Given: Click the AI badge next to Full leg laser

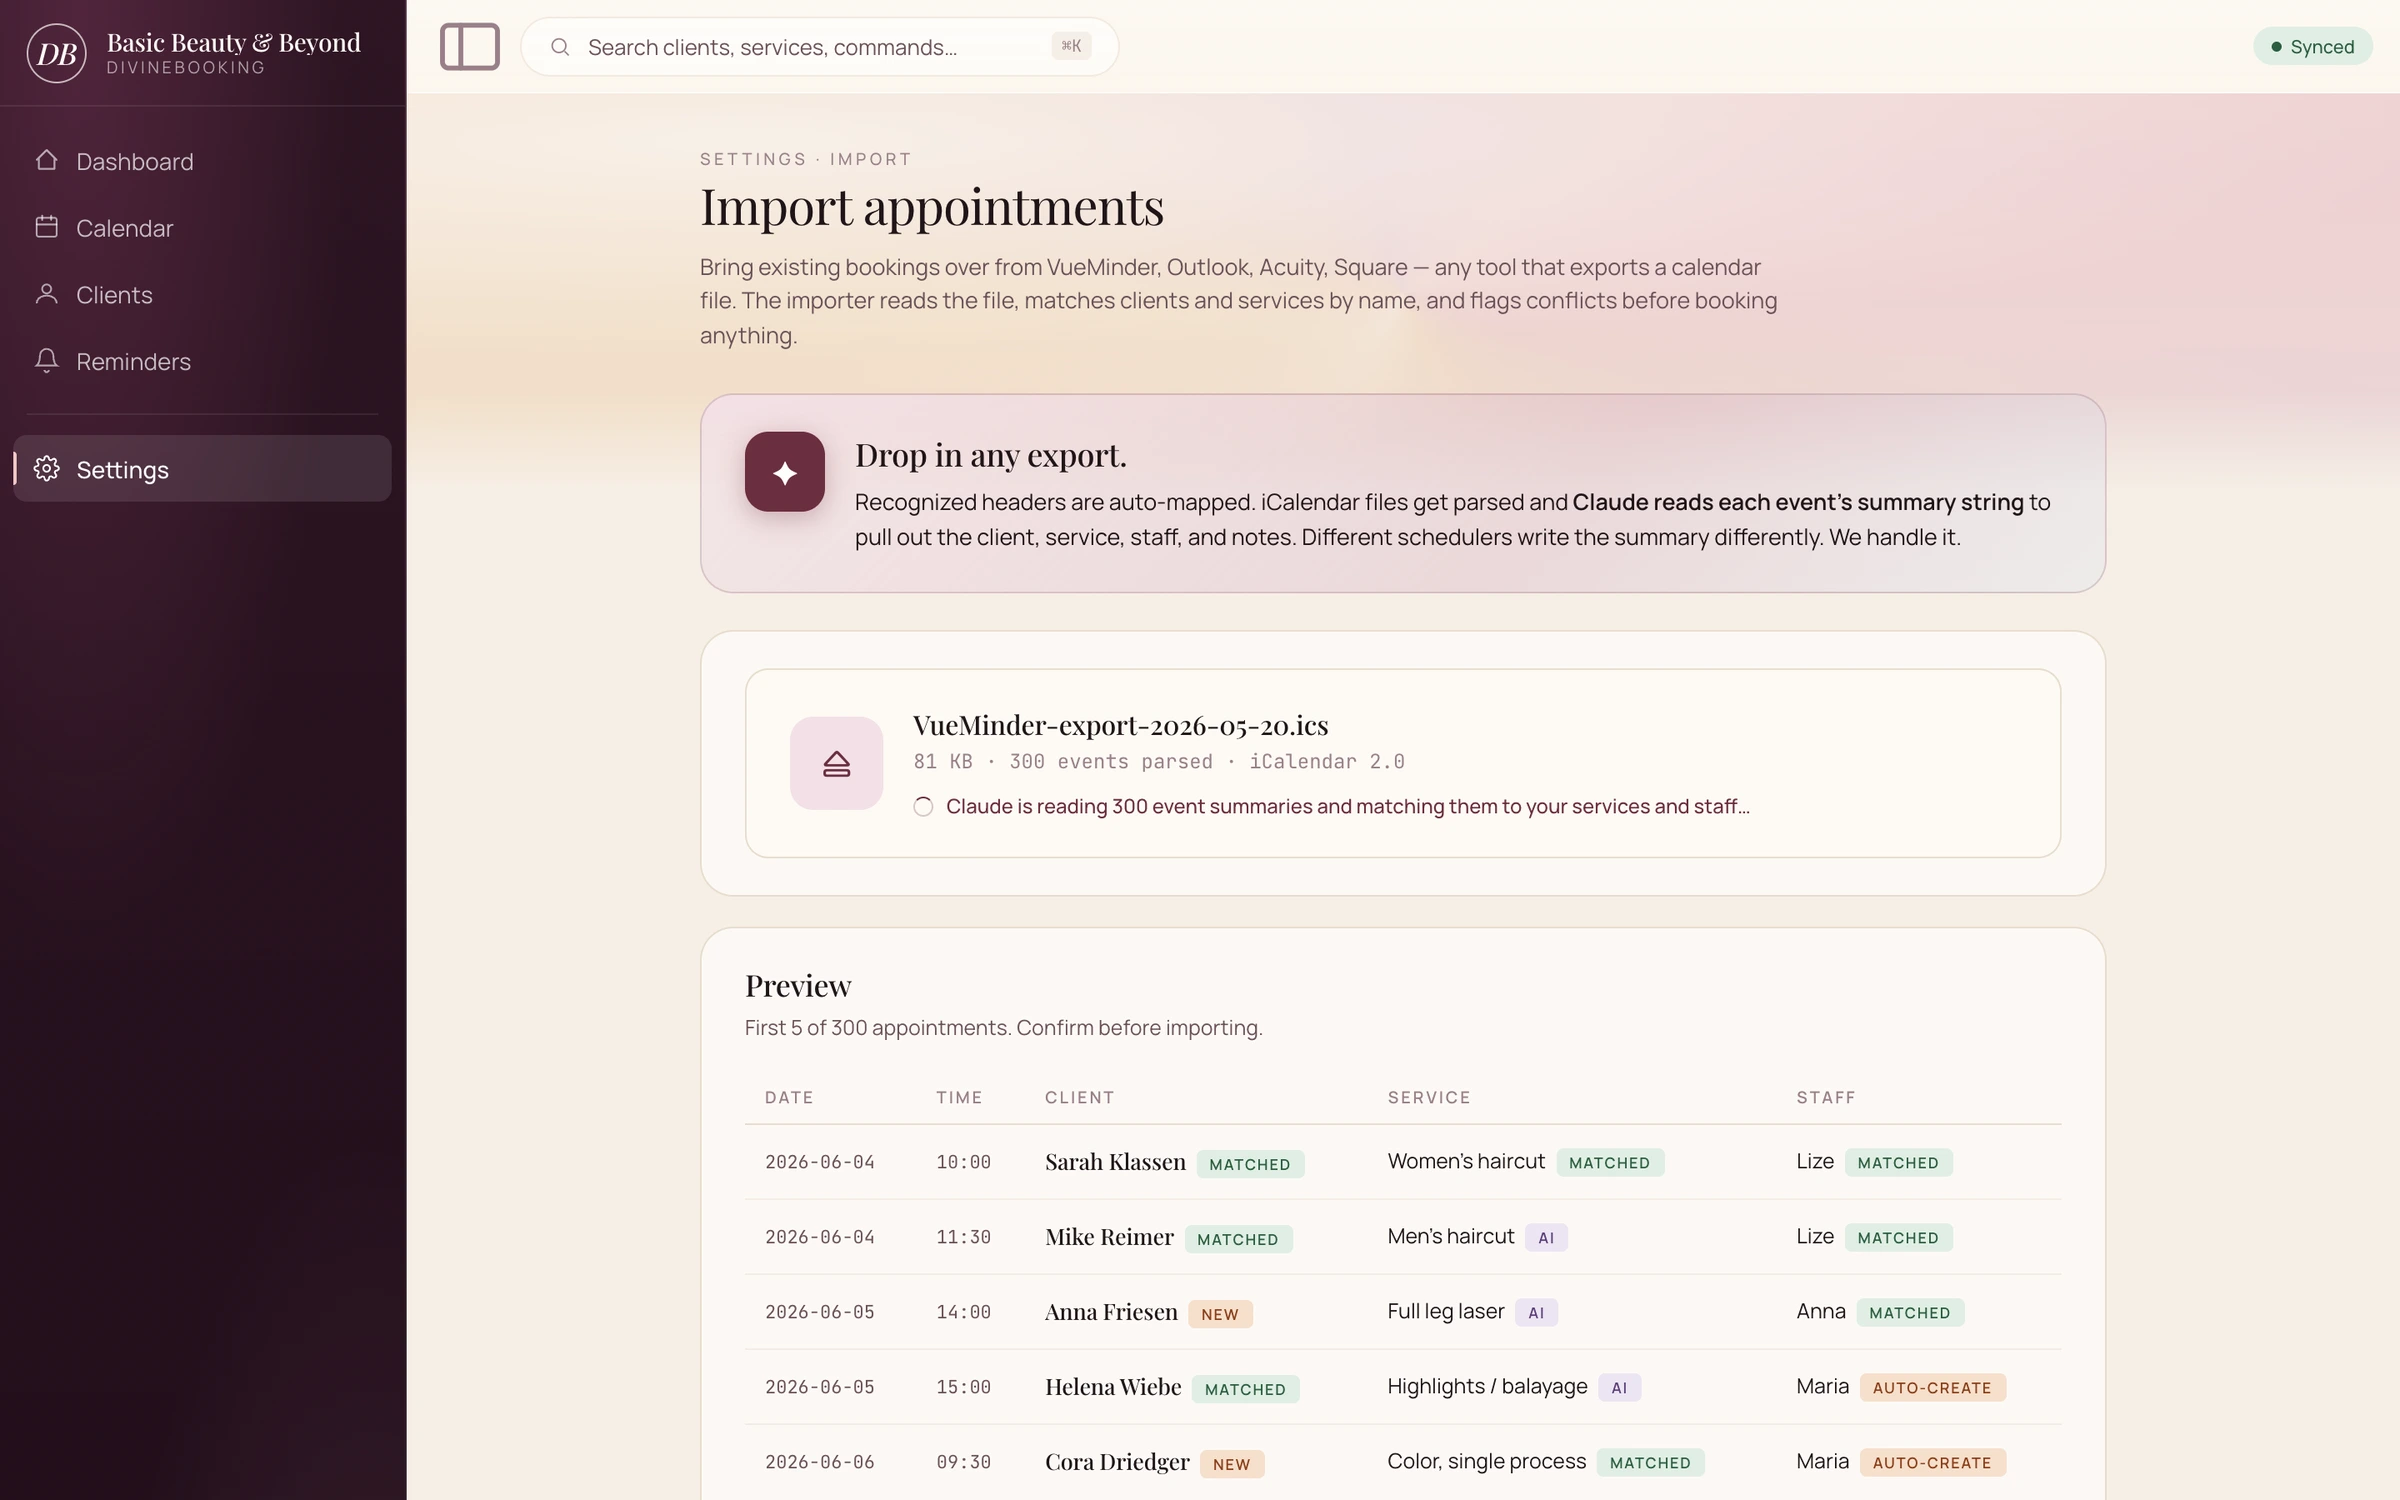Looking at the screenshot, I should (1536, 1313).
